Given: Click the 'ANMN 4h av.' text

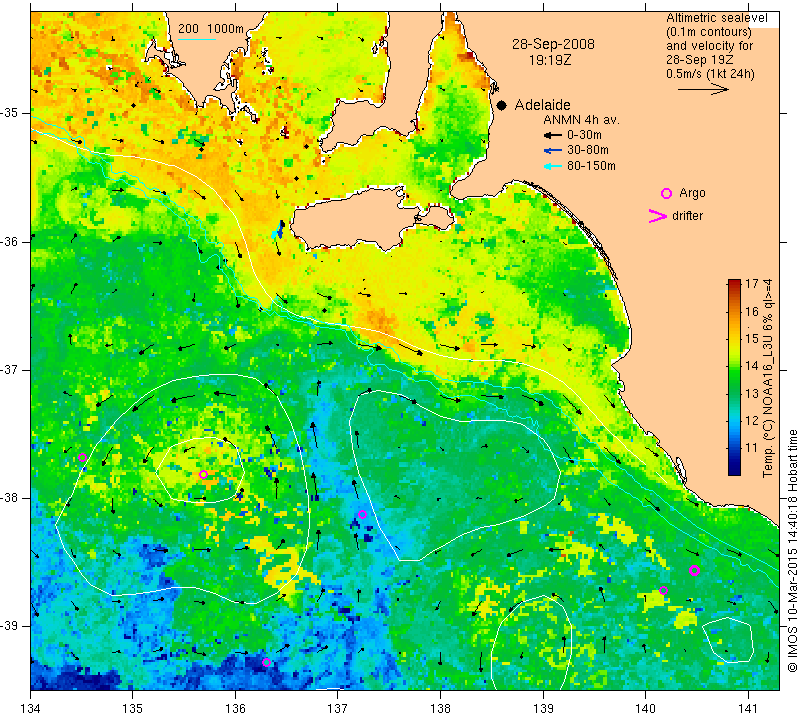Looking at the screenshot, I should click(581, 120).
